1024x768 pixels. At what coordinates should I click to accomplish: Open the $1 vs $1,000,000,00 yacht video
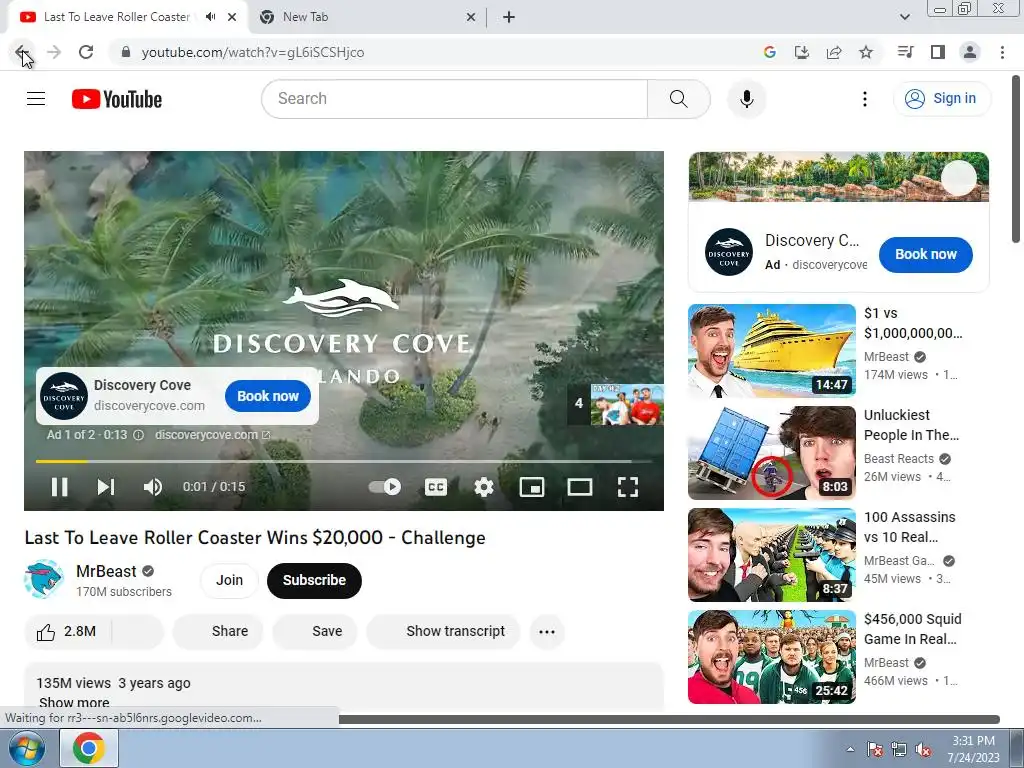click(771, 351)
